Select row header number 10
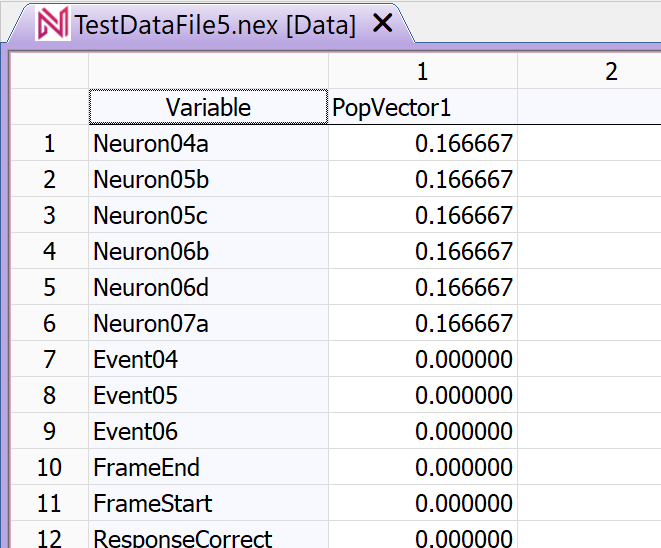661x548 pixels. [49, 467]
